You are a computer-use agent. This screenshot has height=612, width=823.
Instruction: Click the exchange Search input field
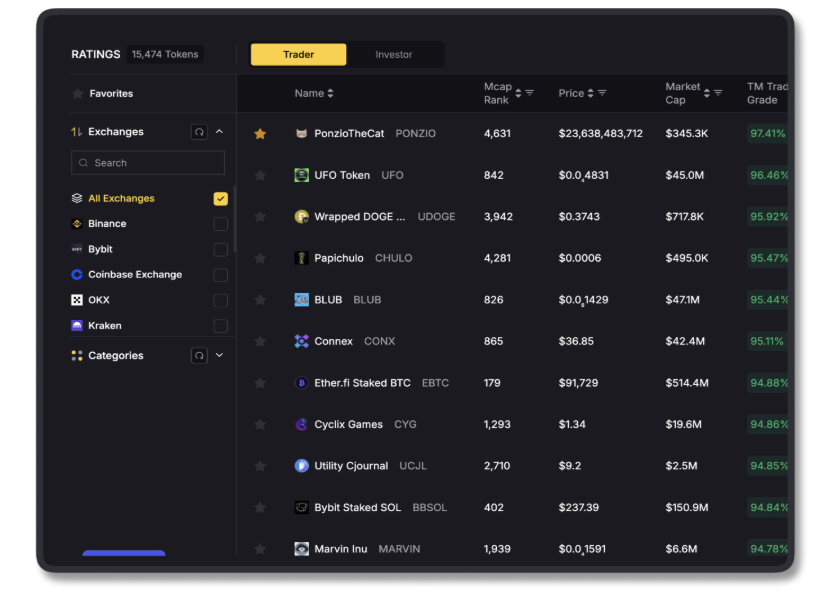pos(148,163)
